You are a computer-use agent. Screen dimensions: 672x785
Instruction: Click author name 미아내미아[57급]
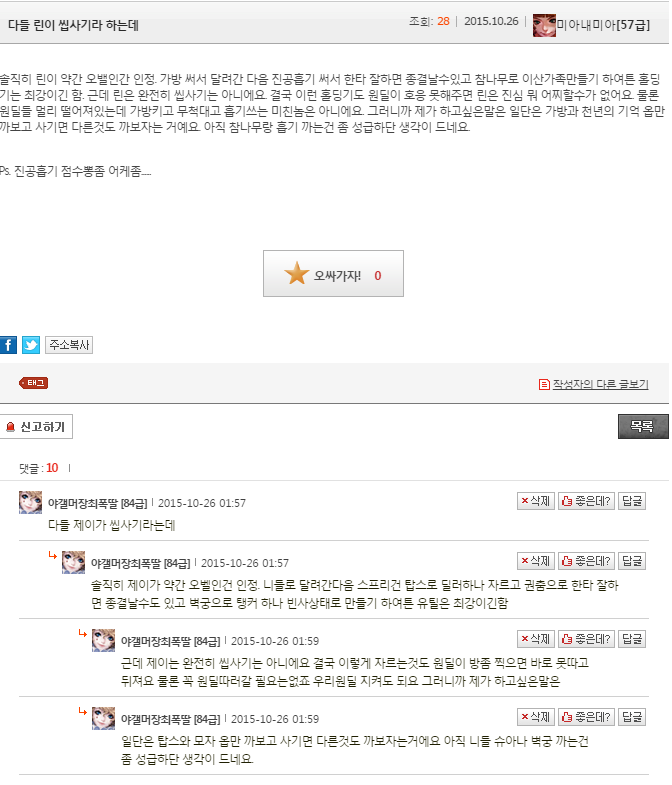[603, 25]
